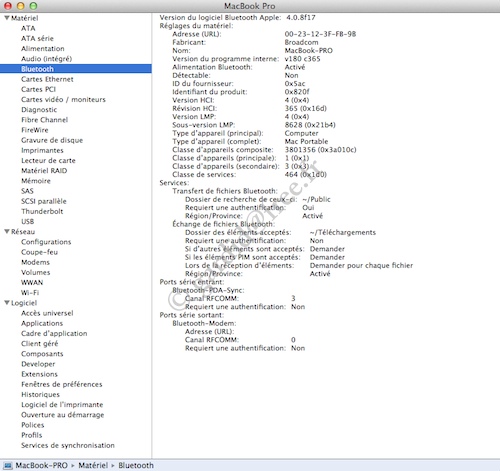Image resolution: width=500 pixels, height=471 pixels.
Task: Click the Logiciel section header label
Action: coord(24,303)
